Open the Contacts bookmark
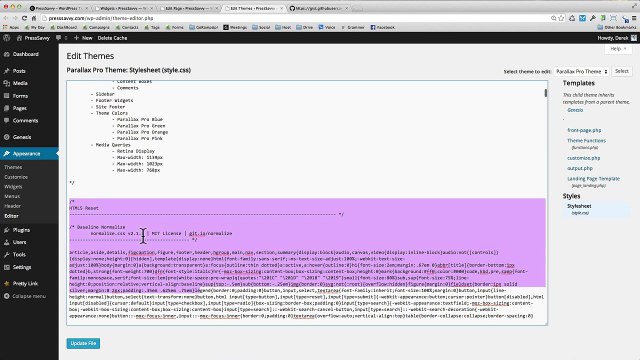640x360 pixels. click(127, 27)
